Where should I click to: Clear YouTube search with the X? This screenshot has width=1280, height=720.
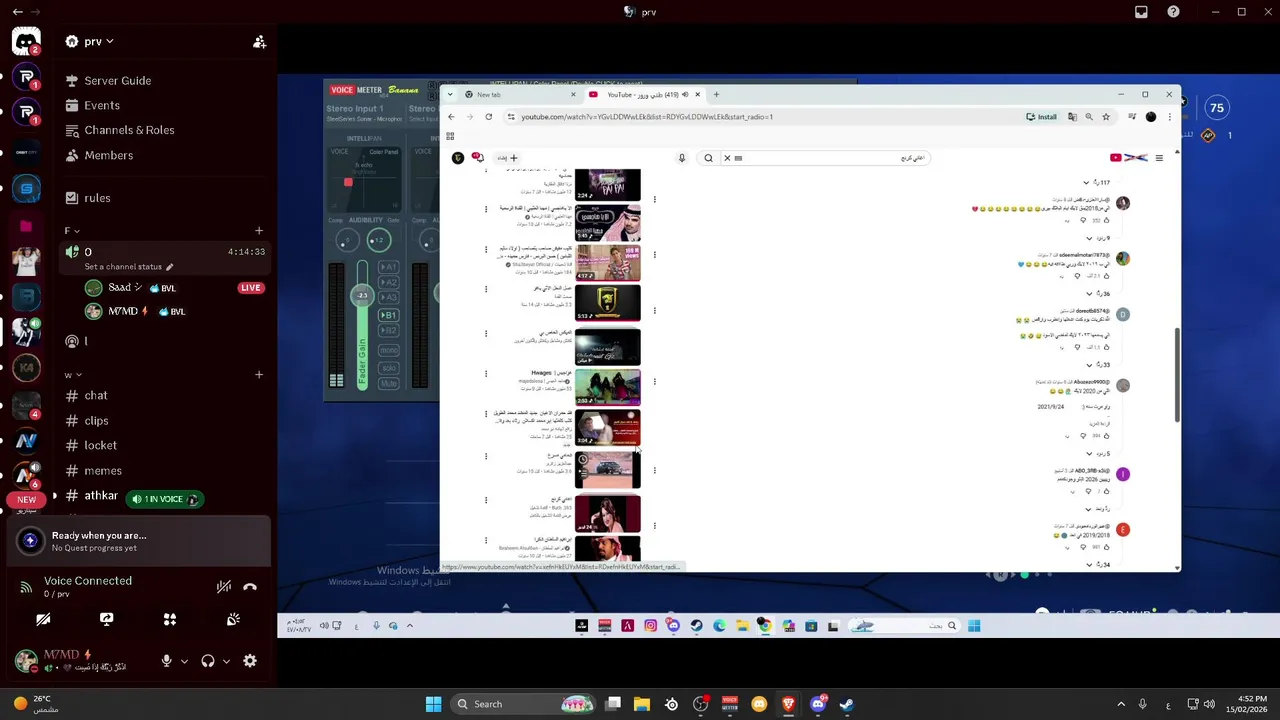click(x=727, y=158)
